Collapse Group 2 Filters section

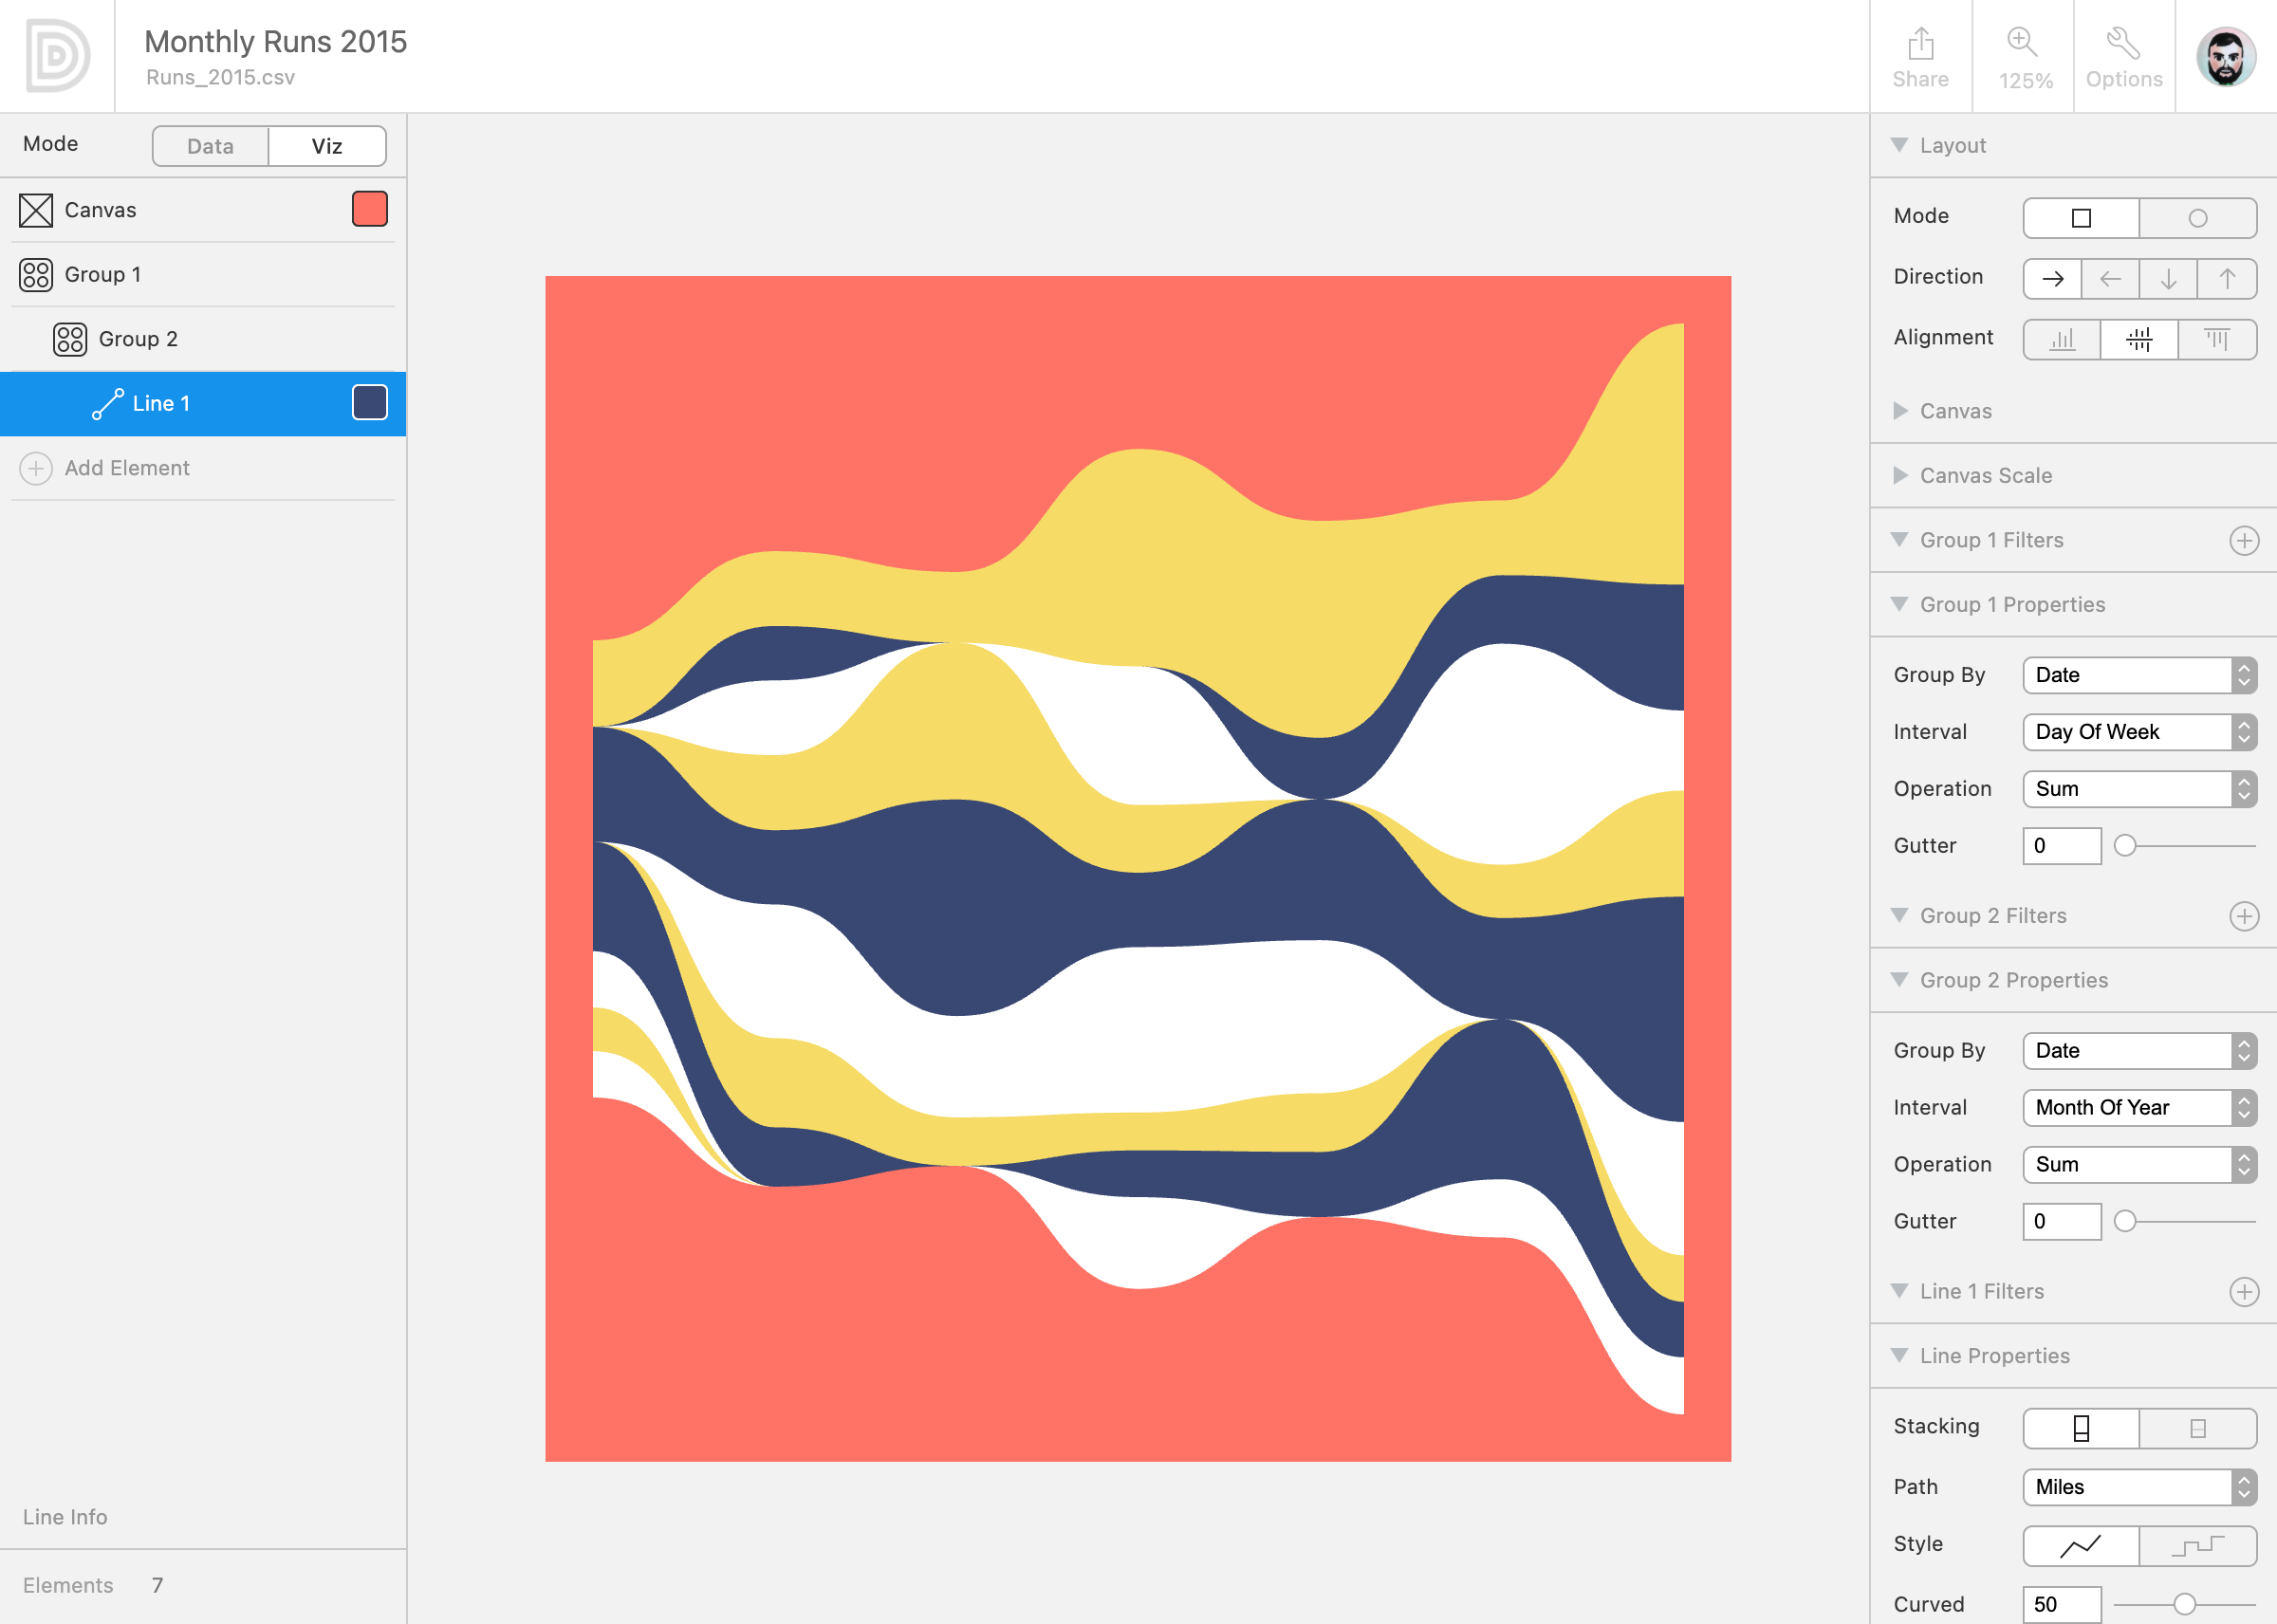1900,915
